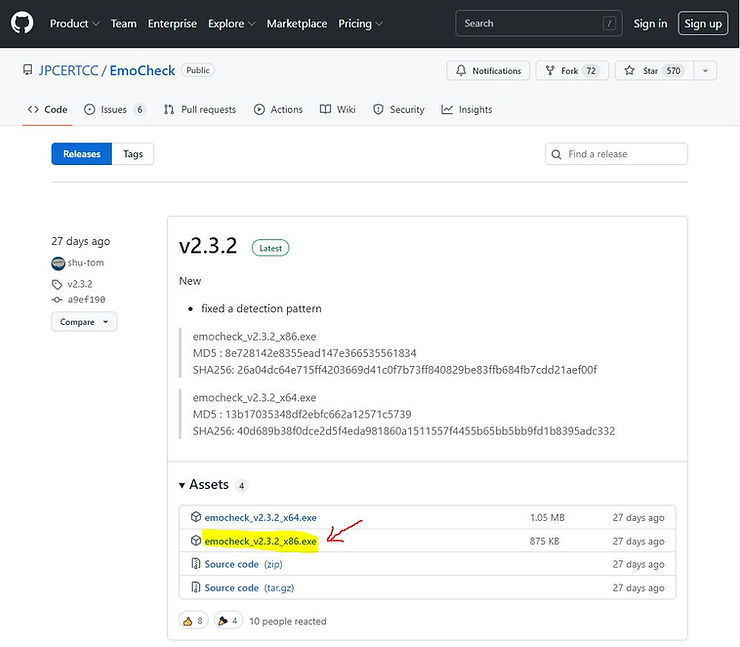Expand the Star lists dropdown arrow

(705, 71)
